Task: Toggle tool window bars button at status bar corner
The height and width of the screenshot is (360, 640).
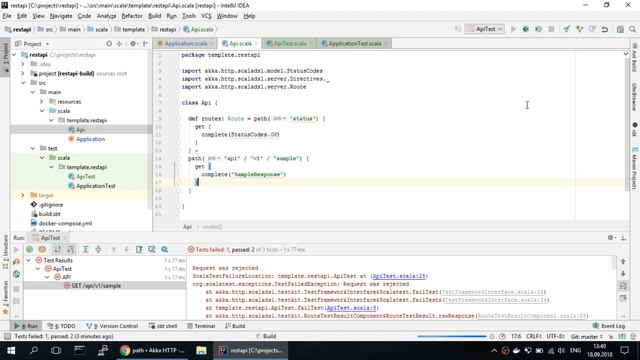Action: pos(7,336)
